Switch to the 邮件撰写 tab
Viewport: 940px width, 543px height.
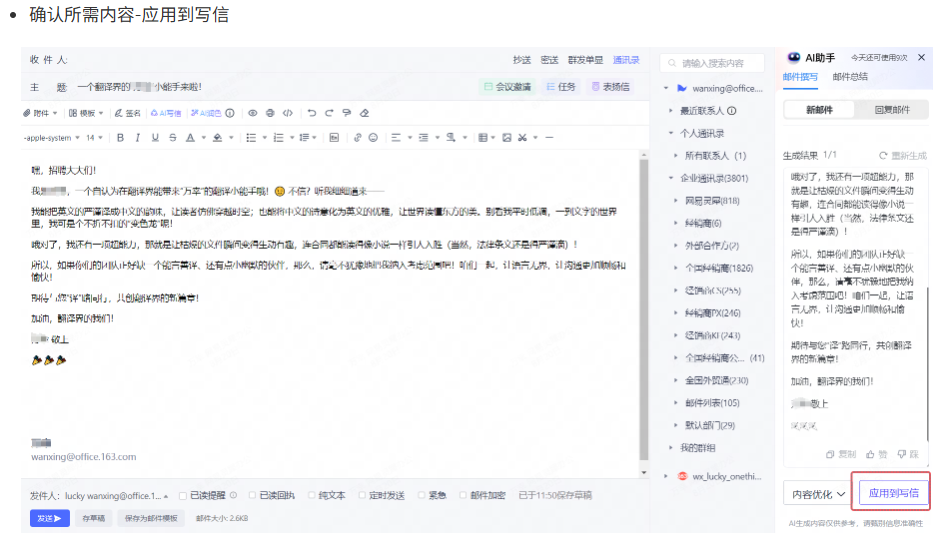pyautogui.click(x=800, y=77)
